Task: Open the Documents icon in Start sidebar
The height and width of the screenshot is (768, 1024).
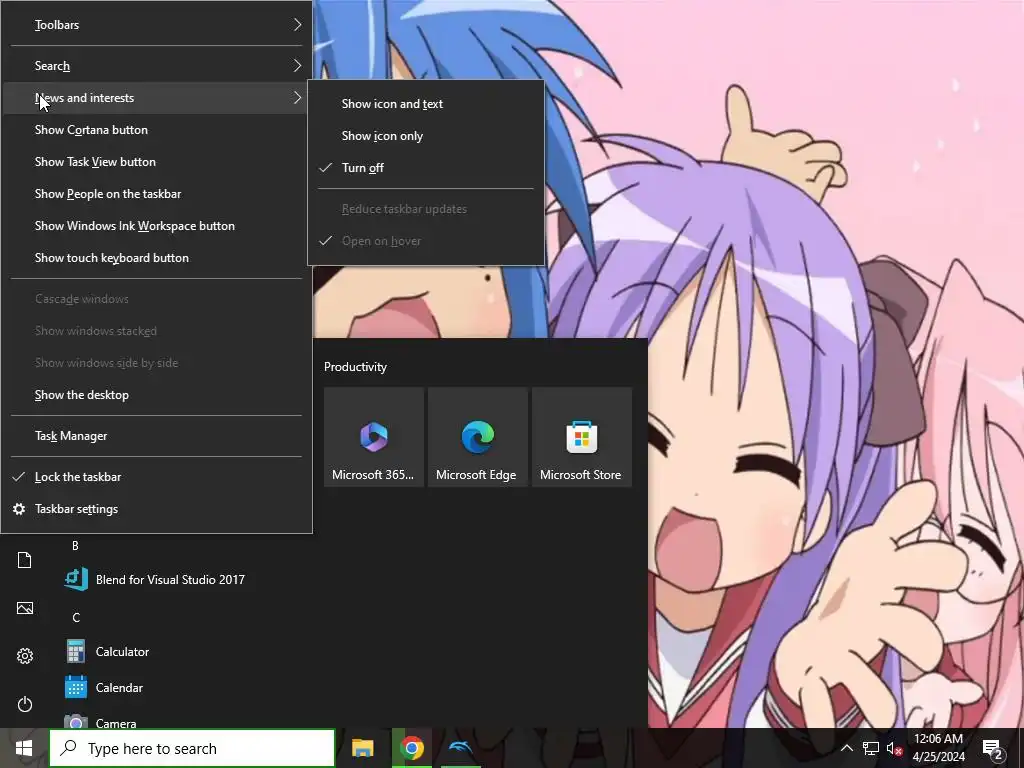Action: point(24,560)
